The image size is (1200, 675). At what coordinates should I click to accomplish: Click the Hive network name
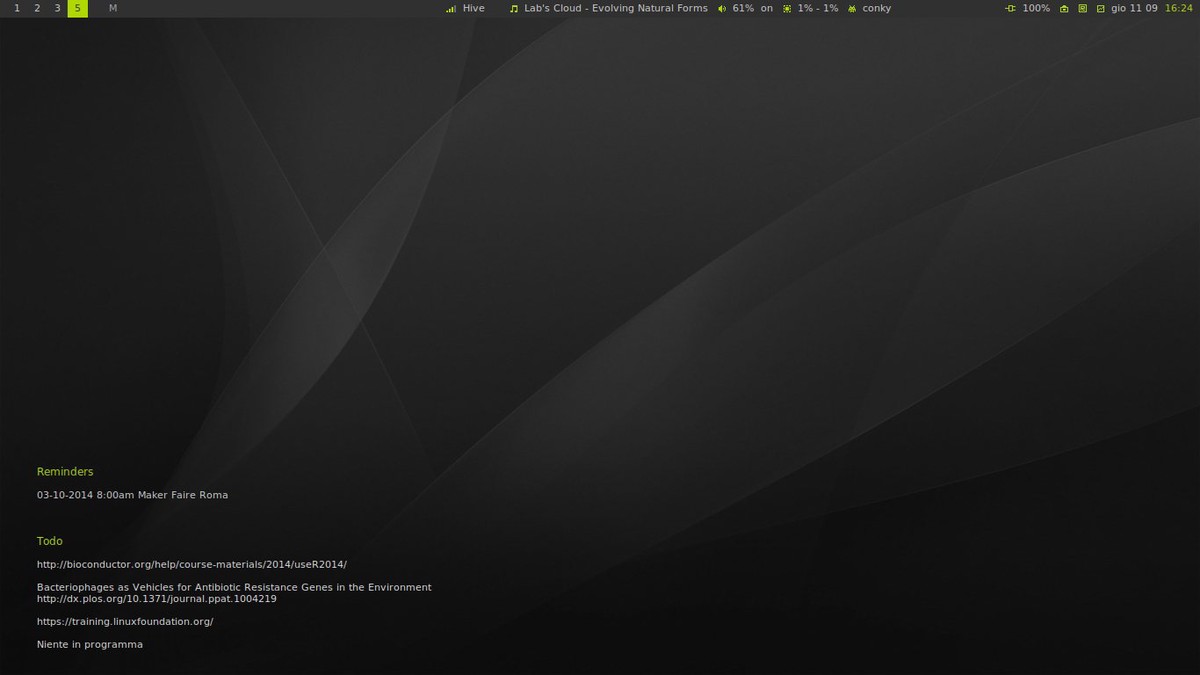click(472, 8)
